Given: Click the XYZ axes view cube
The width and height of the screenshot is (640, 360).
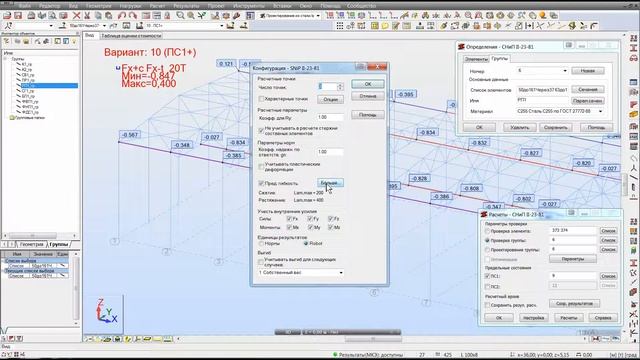Looking at the screenshot, I should pos(106,312).
